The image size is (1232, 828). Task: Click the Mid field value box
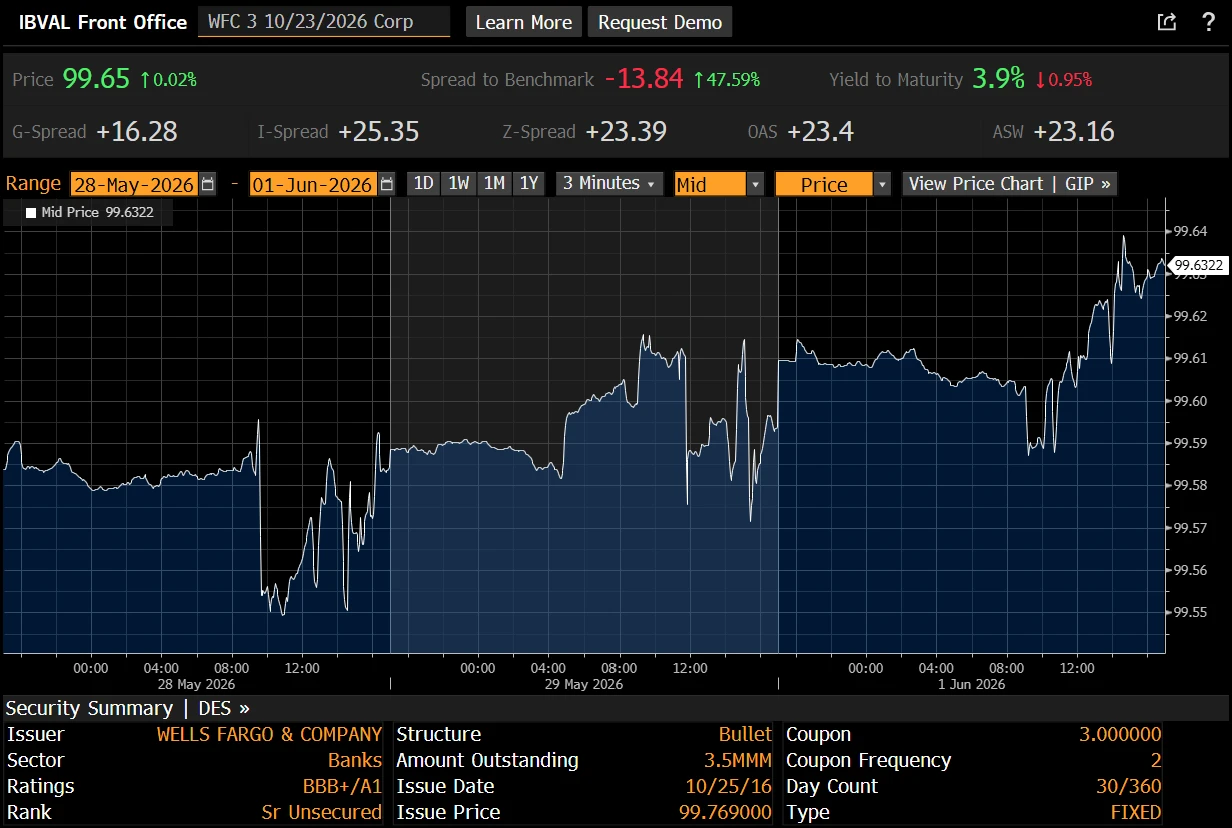point(710,185)
